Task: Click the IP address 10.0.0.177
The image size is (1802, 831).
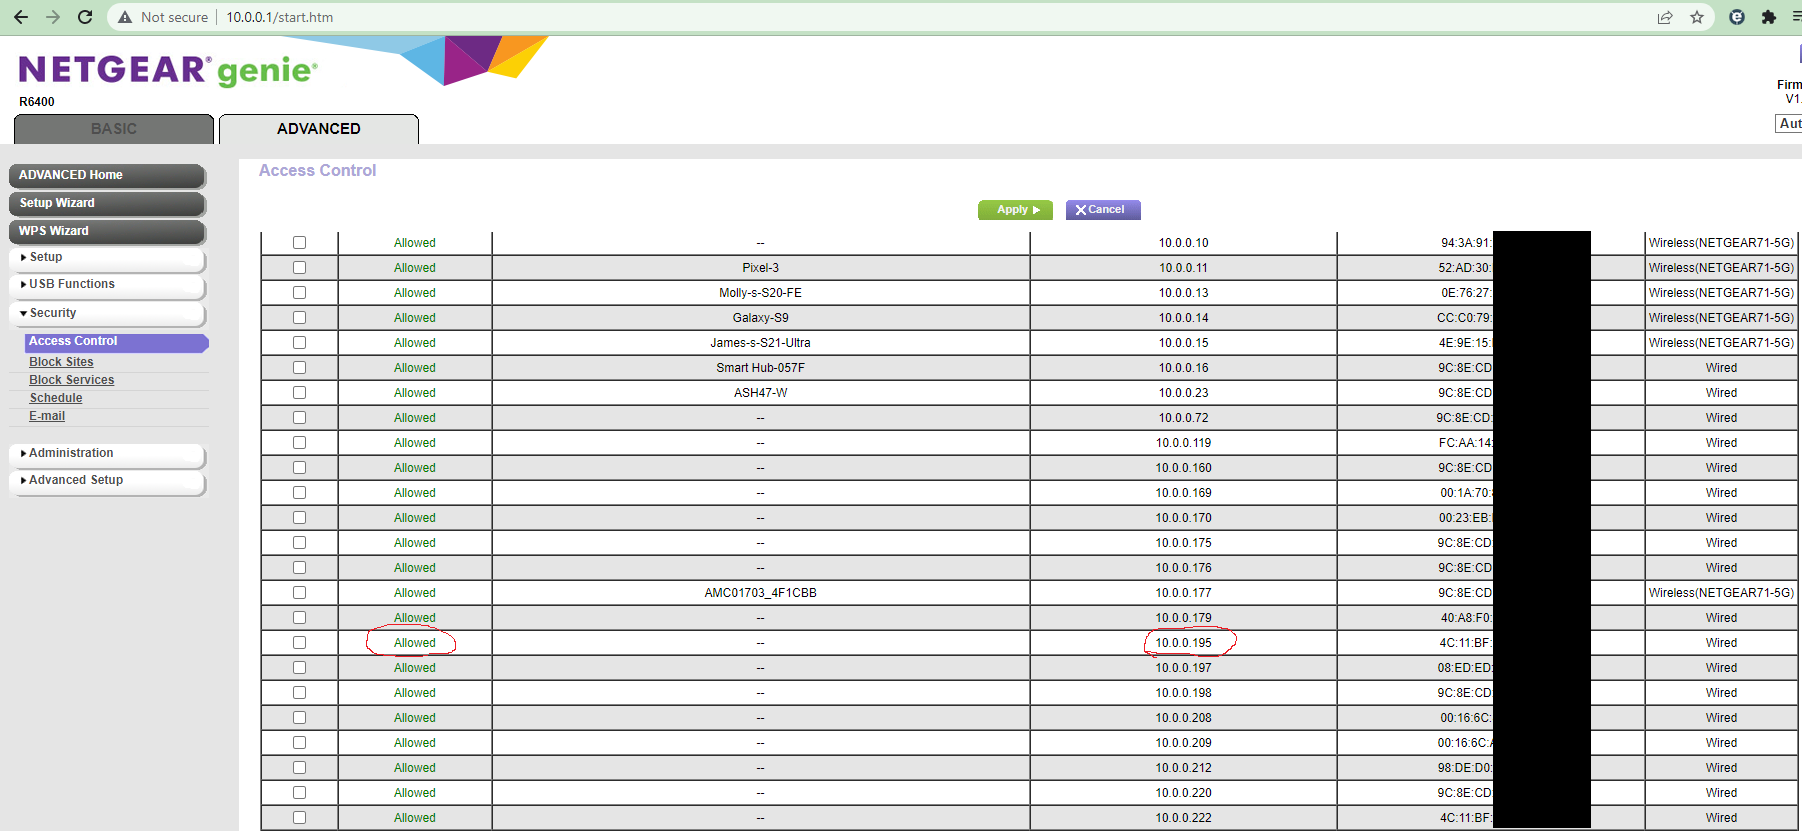Action: click(x=1183, y=593)
